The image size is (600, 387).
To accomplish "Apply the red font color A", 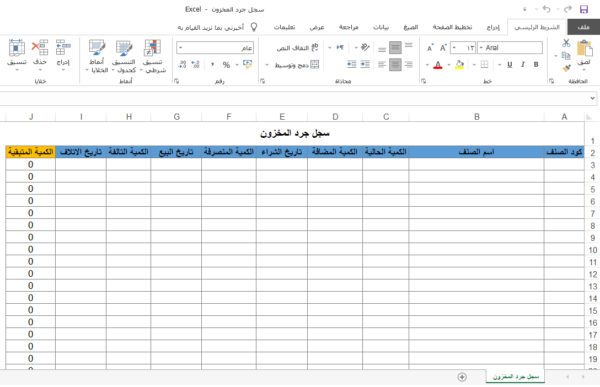I will tap(438, 65).
